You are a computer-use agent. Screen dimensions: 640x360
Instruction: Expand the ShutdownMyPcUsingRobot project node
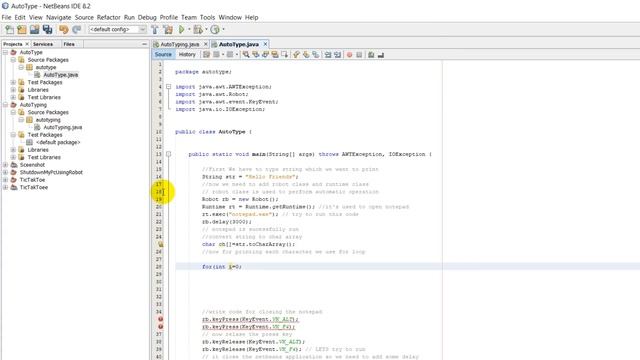pos(5,172)
